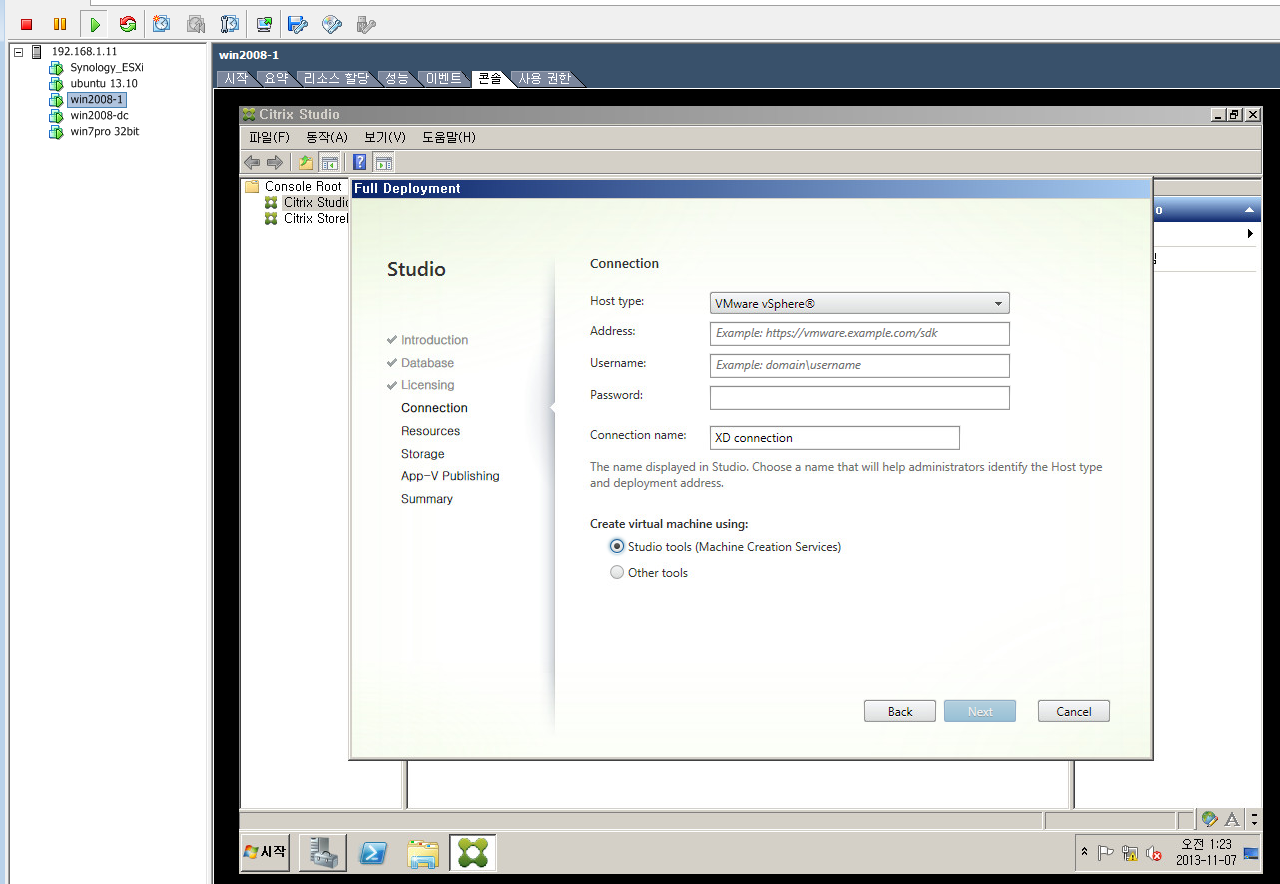The height and width of the screenshot is (884, 1280).
Task: Collapse the actions pane header arrow
Action: click(x=1248, y=210)
